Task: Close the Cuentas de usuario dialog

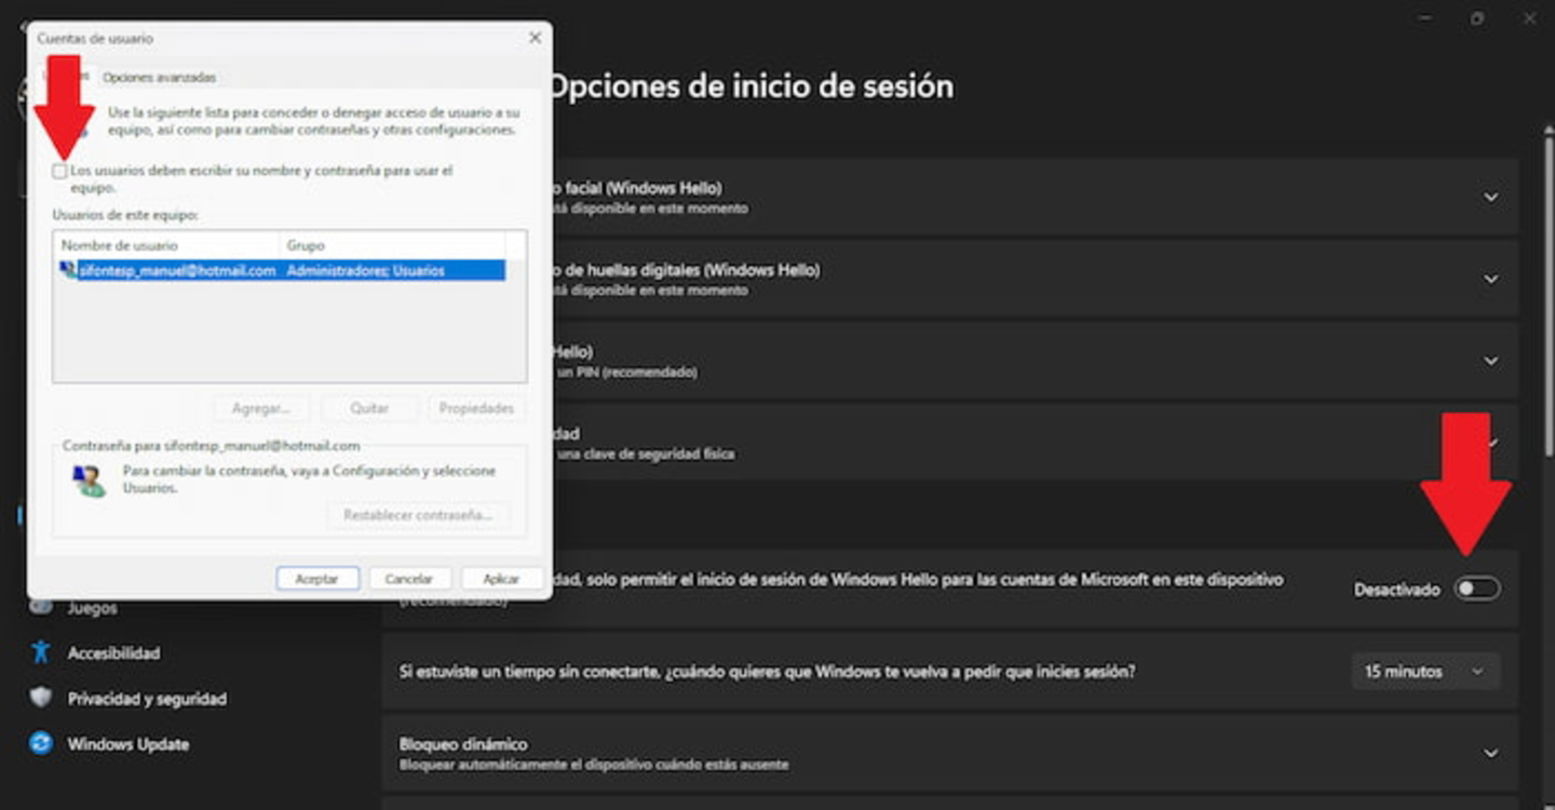Action: click(x=535, y=38)
